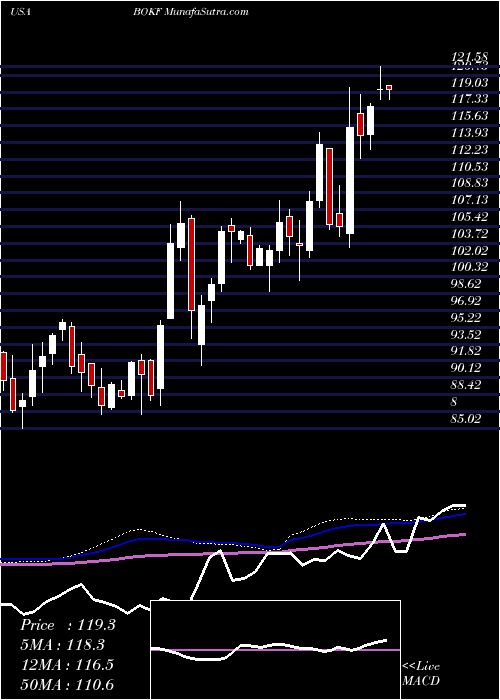Image resolution: width=500 pixels, height=700 pixels.
Task: Click the 110.53 price level label
Action: 469,167
